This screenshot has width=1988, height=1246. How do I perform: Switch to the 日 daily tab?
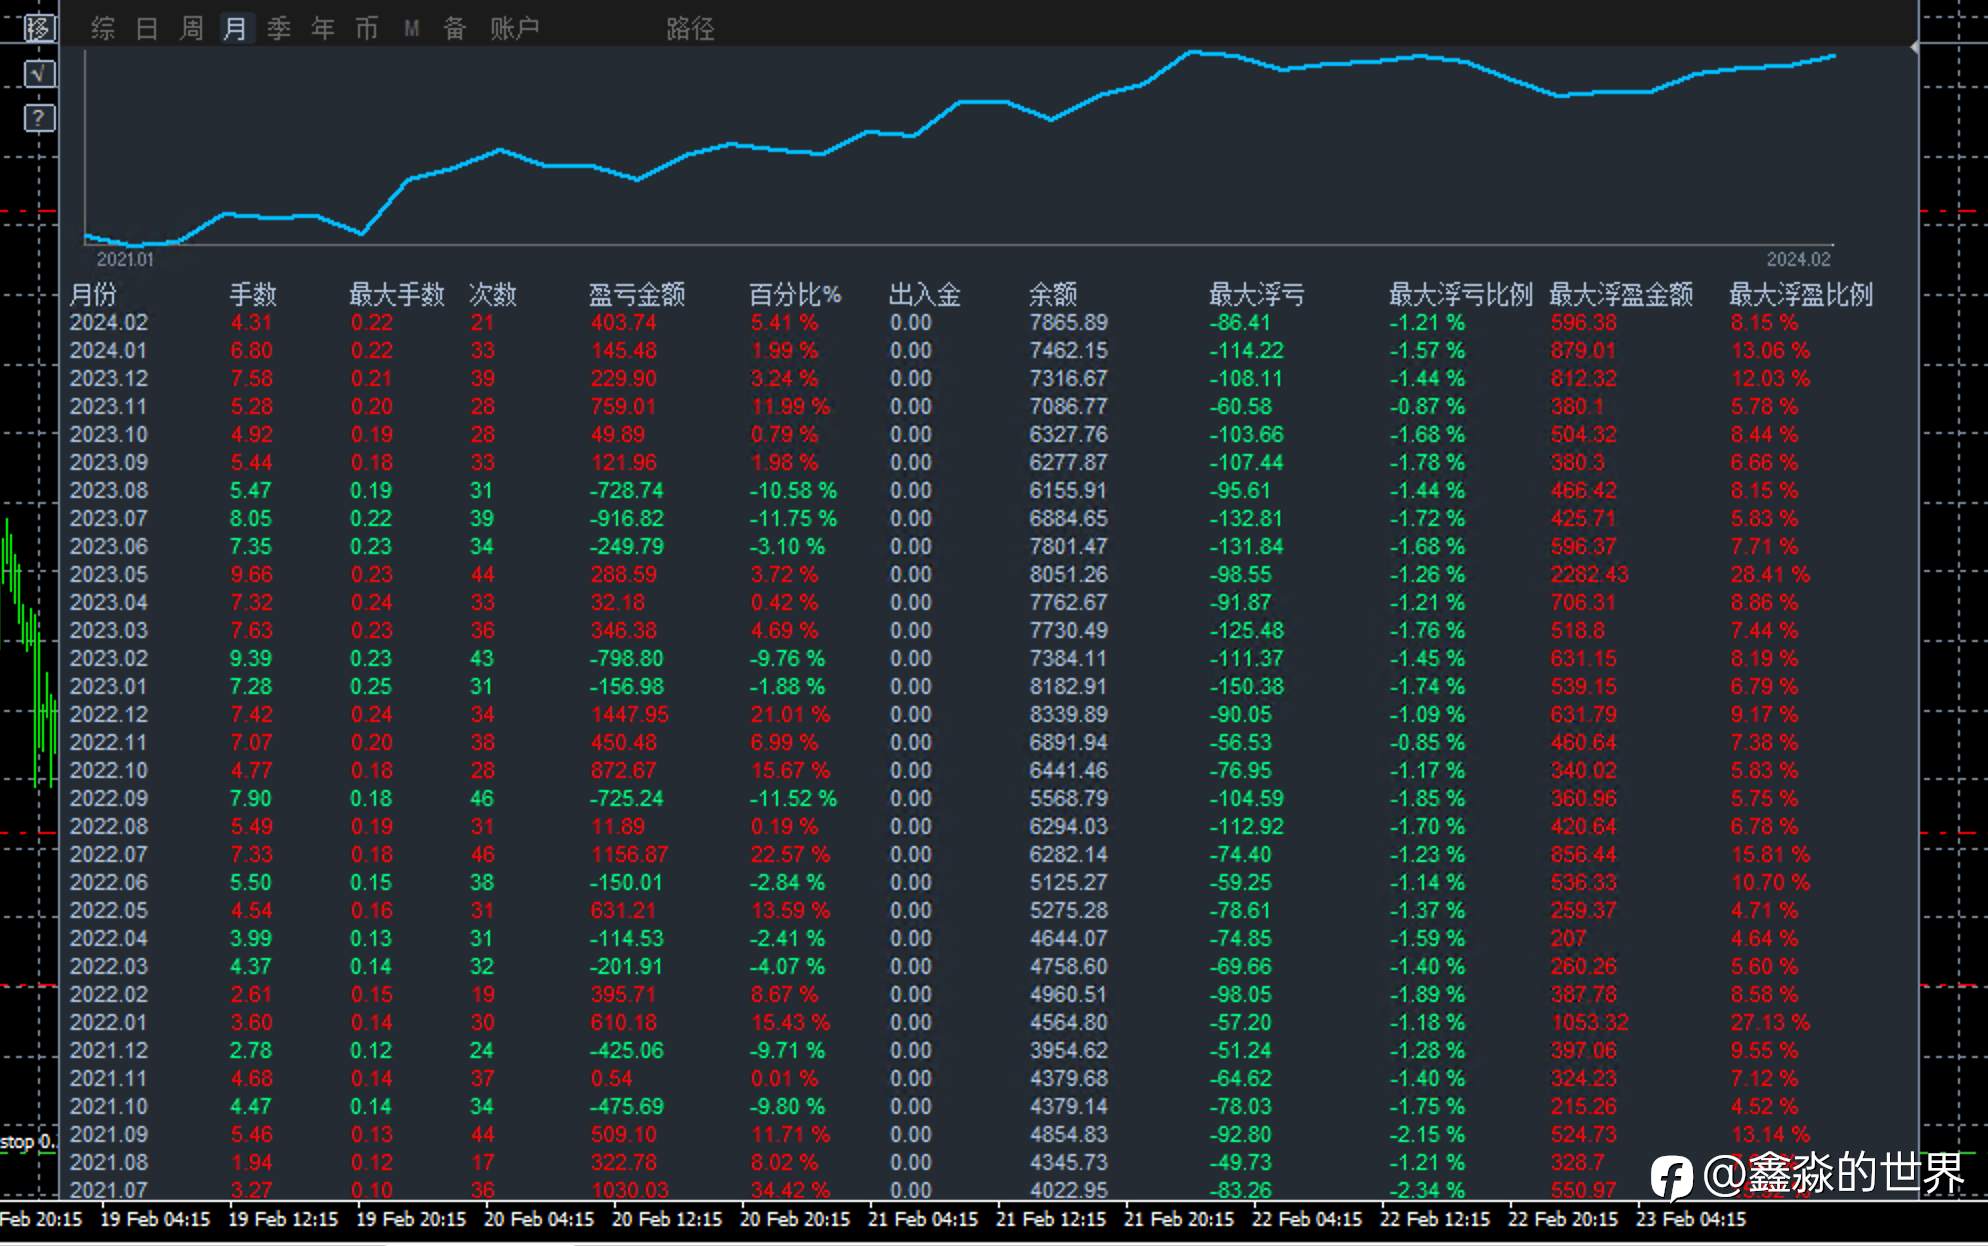click(147, 28)
